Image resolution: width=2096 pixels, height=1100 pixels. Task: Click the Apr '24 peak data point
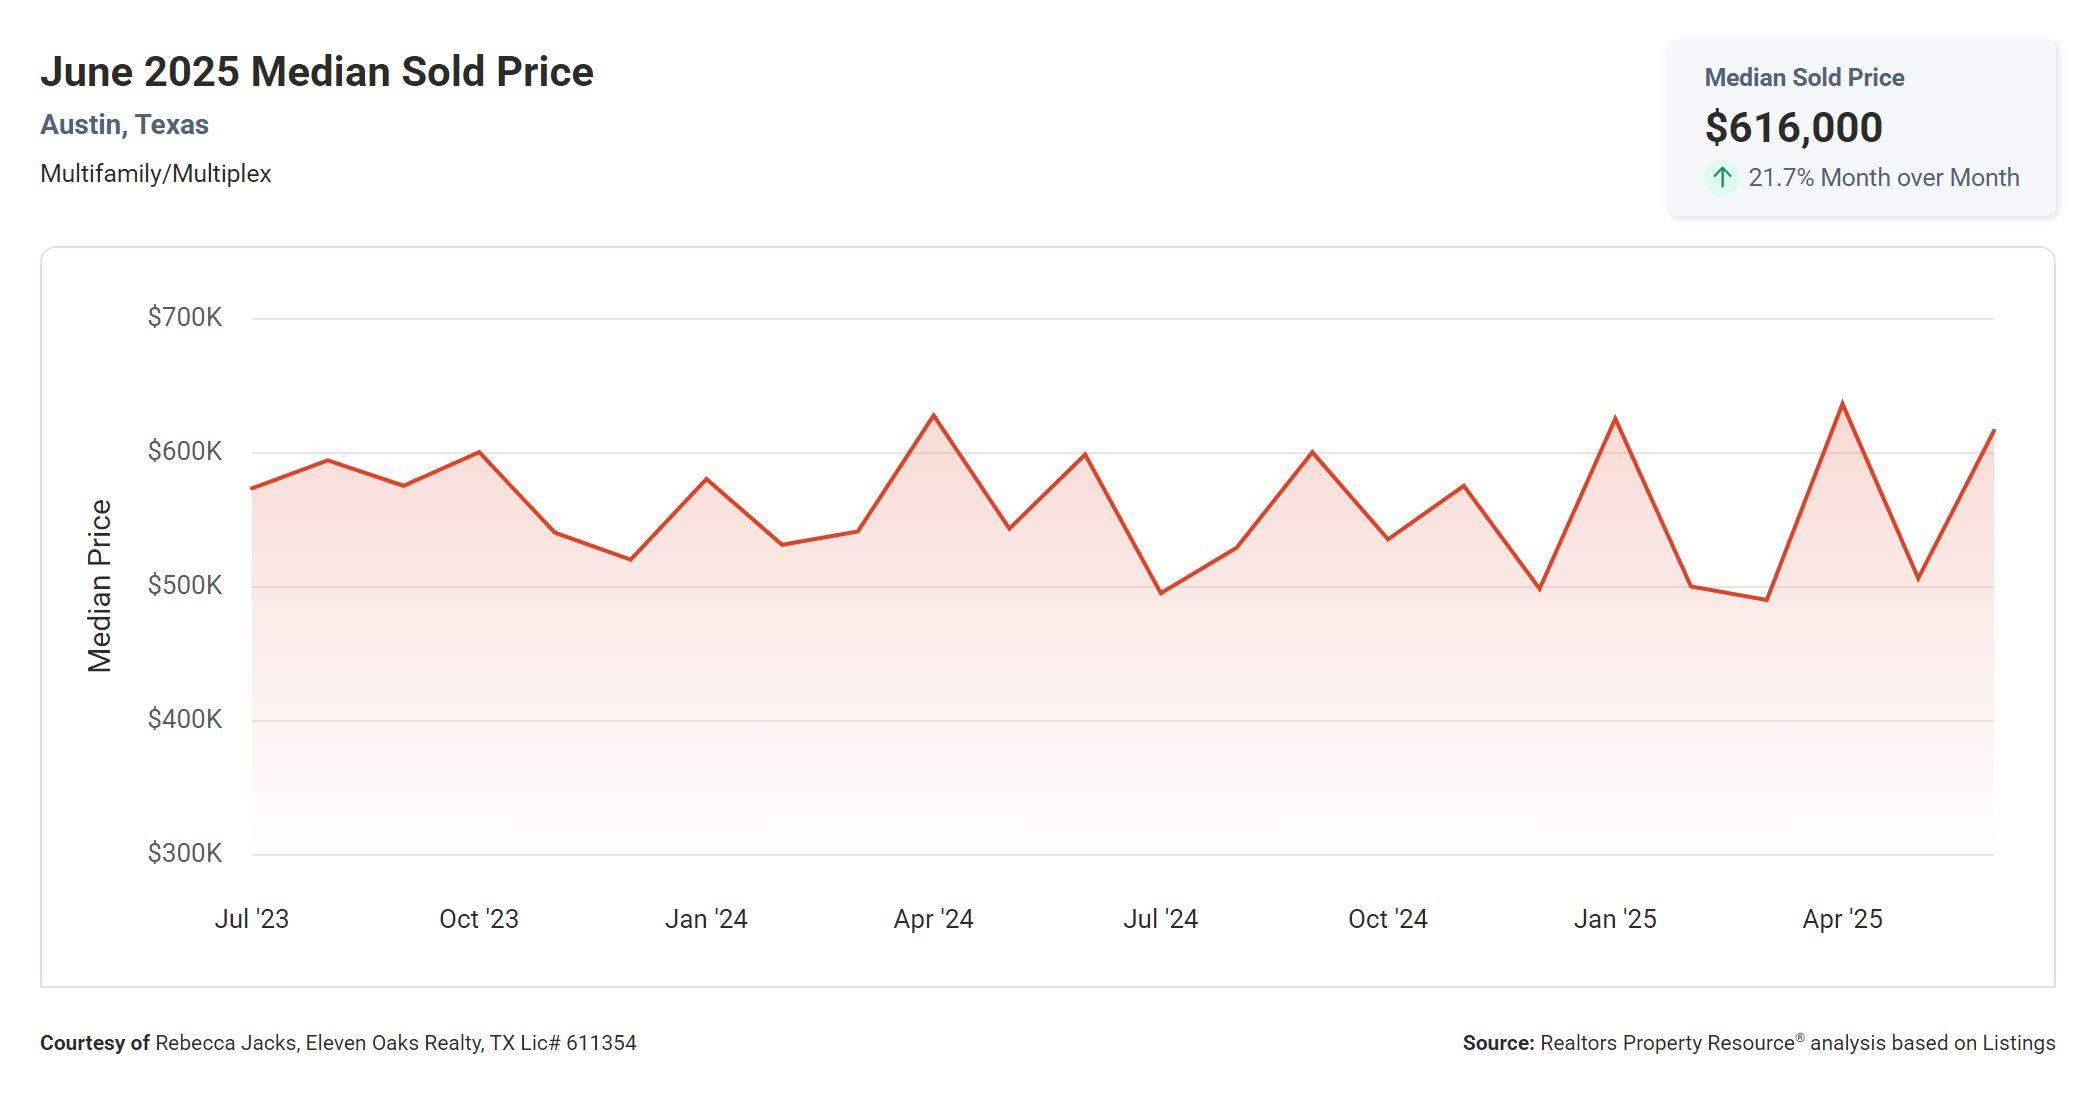(933, 415)
